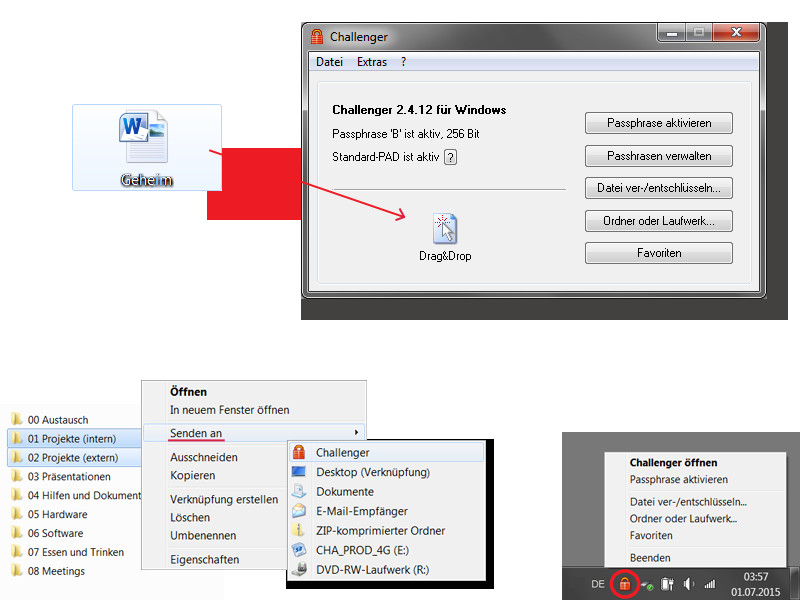Click folder icon of 03 Präsentationen
800x600 pixels.
coord(17,476)
